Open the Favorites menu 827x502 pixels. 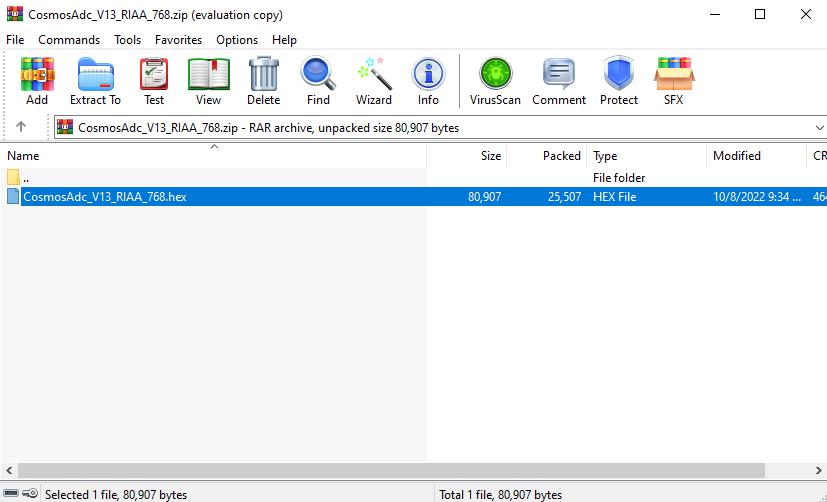pos(178,40)
